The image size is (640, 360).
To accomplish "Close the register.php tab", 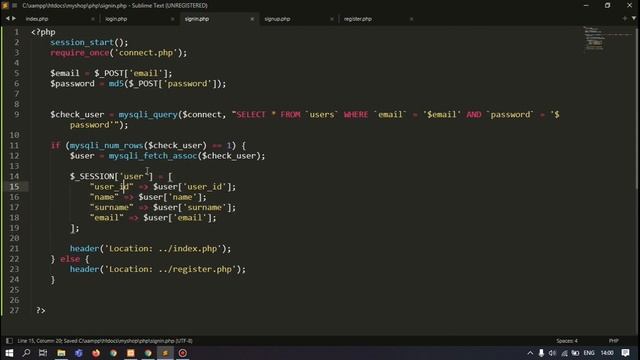I will pos(411,19).
